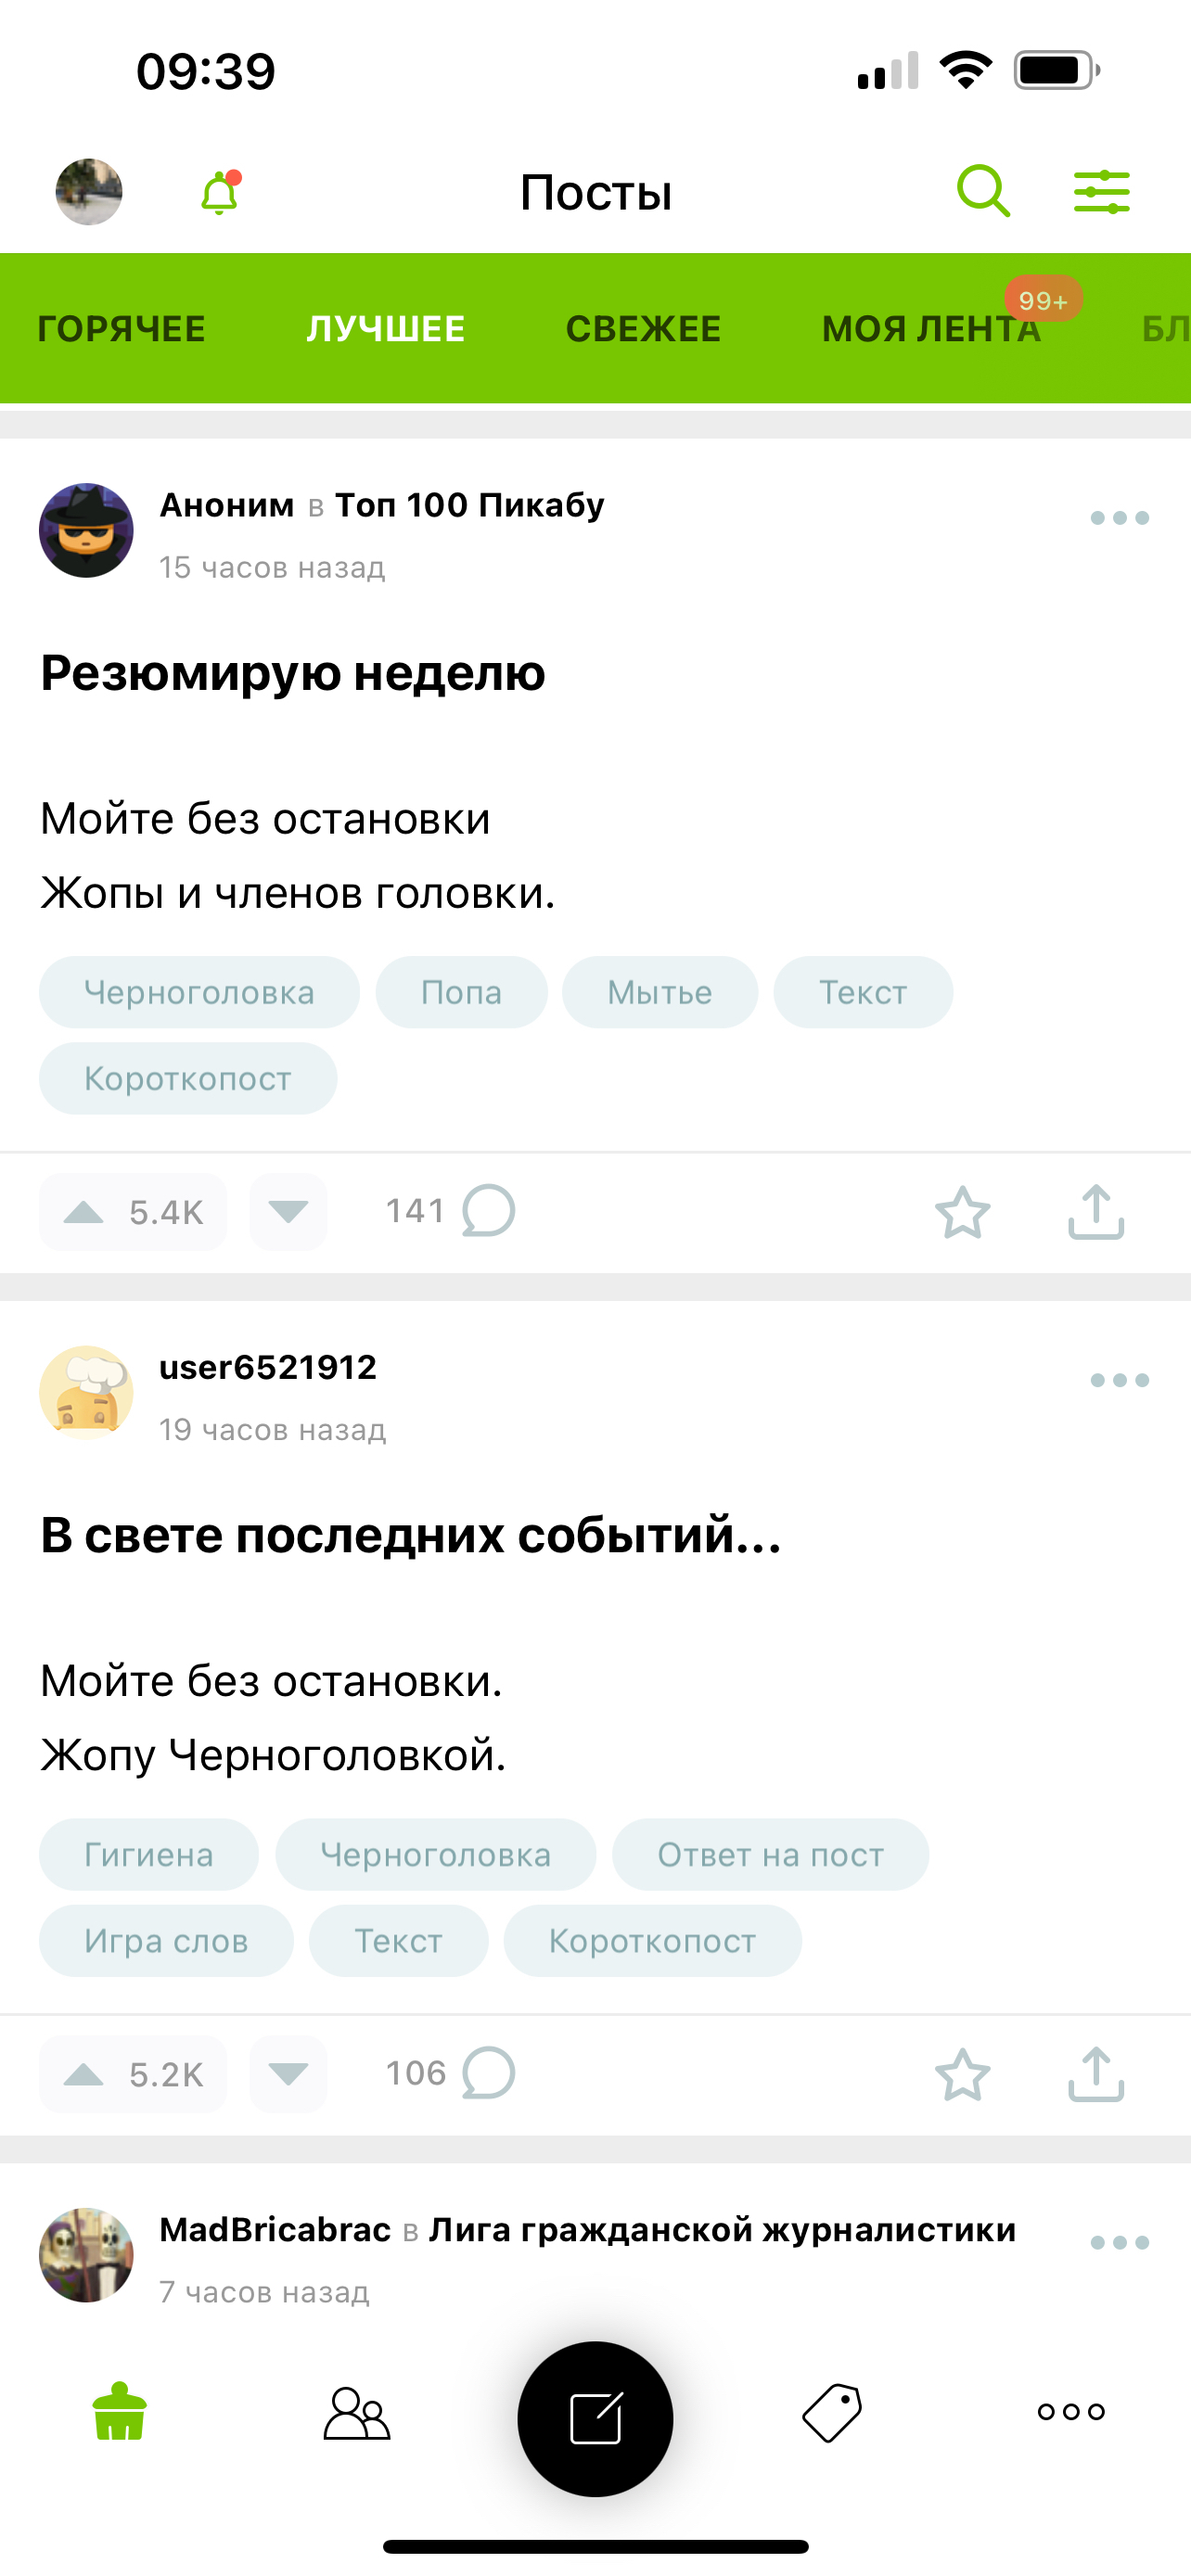This screenshot has height=2576, width=1191.
Task: Share the "Резюмирую неделю" post
Action: [1096, 1212]
